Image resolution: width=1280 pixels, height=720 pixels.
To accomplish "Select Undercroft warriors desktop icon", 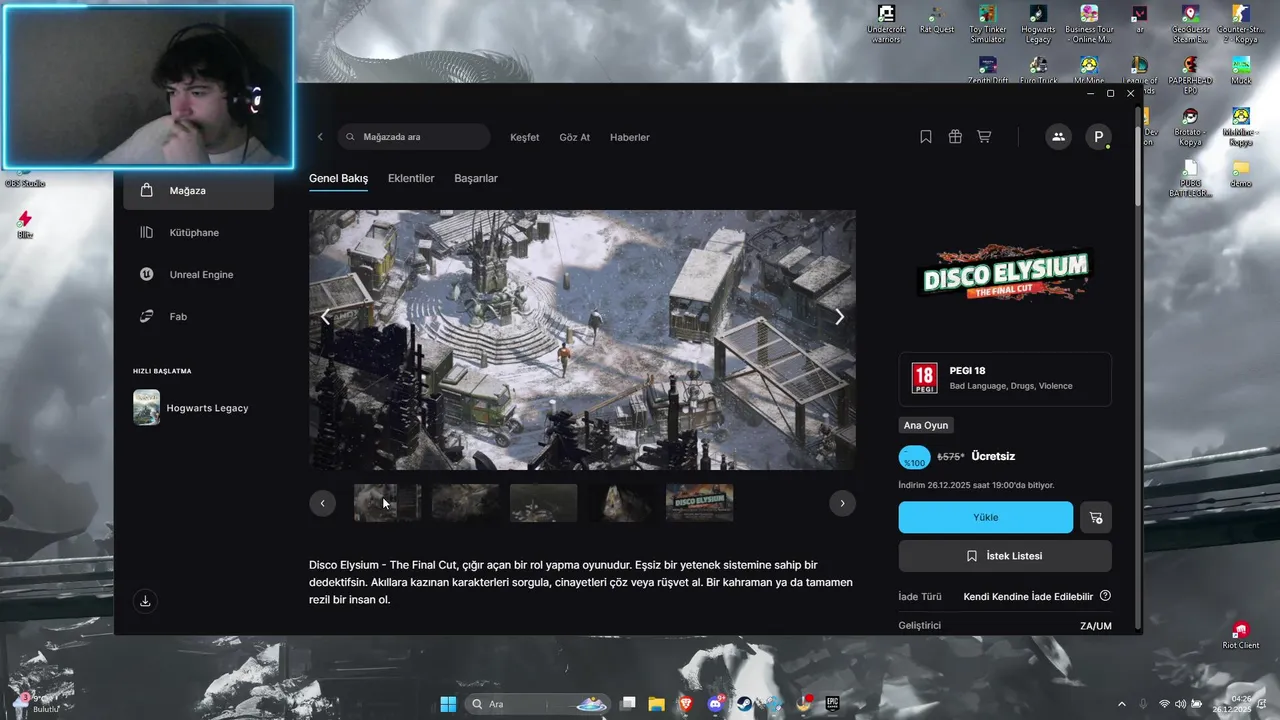I will [886, 24].
